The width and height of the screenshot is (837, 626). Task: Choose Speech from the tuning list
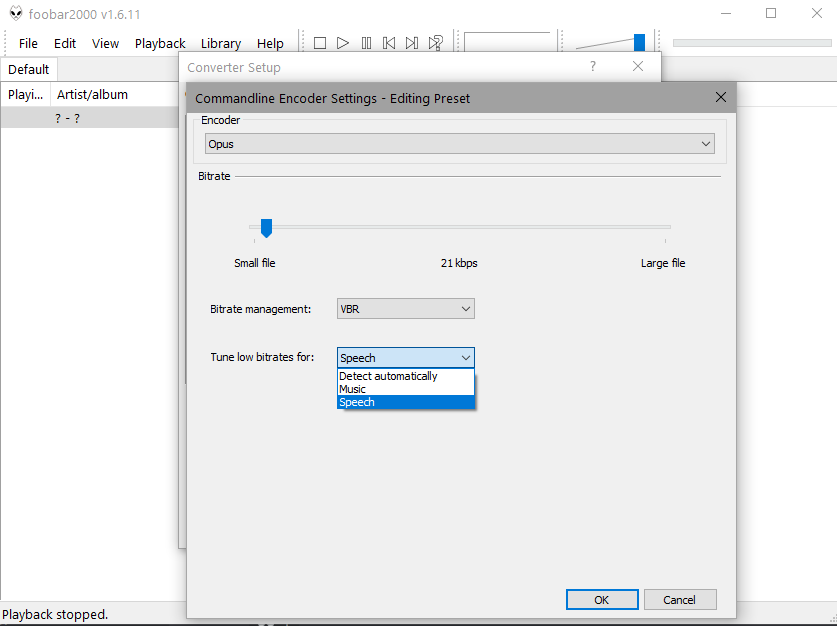click(x=406, y=402)
